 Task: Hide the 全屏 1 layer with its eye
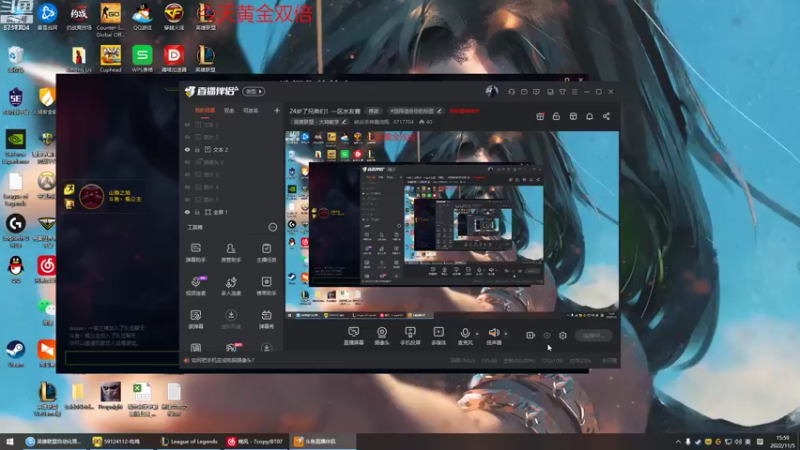point(187,212)
